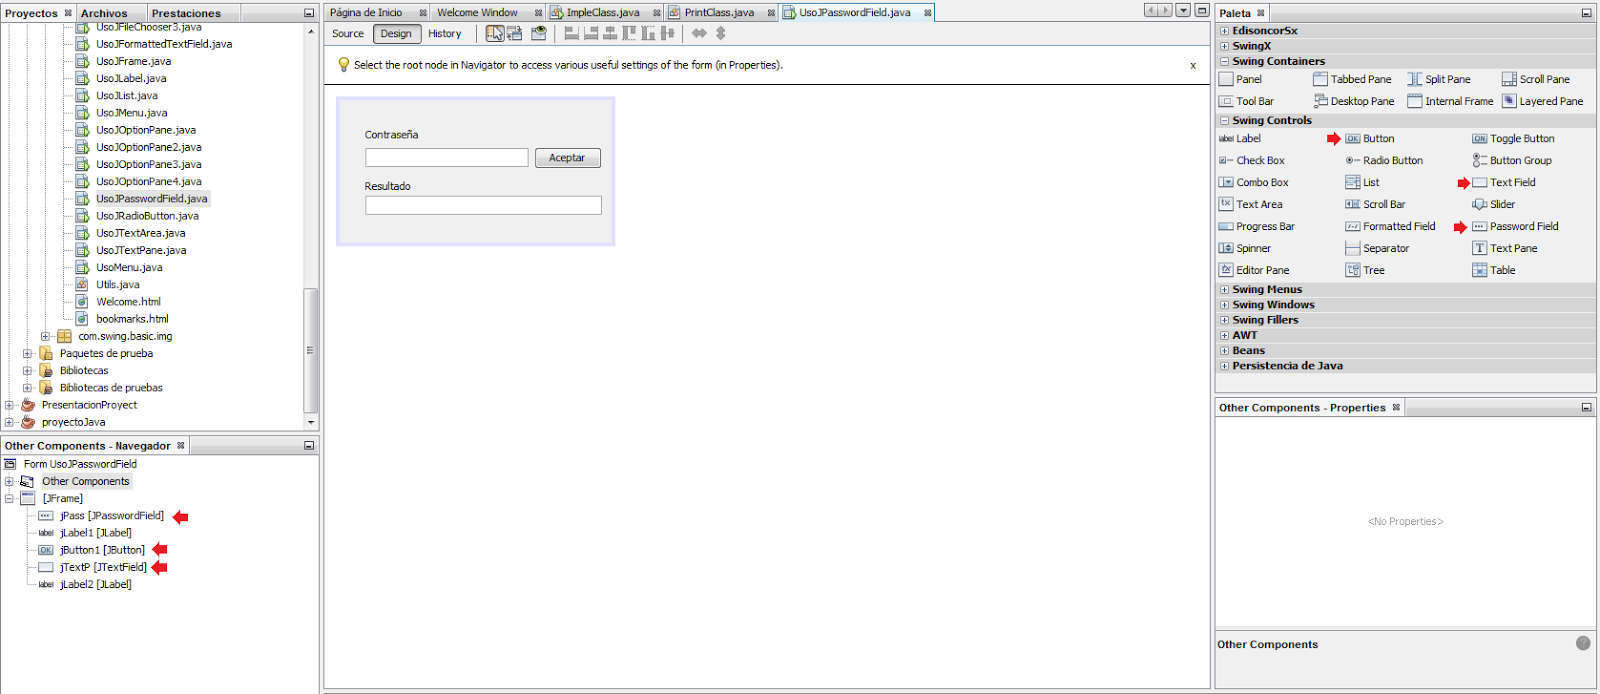Select the Password Field palette control
The image size is (1600, 694).
(1515, 227)
